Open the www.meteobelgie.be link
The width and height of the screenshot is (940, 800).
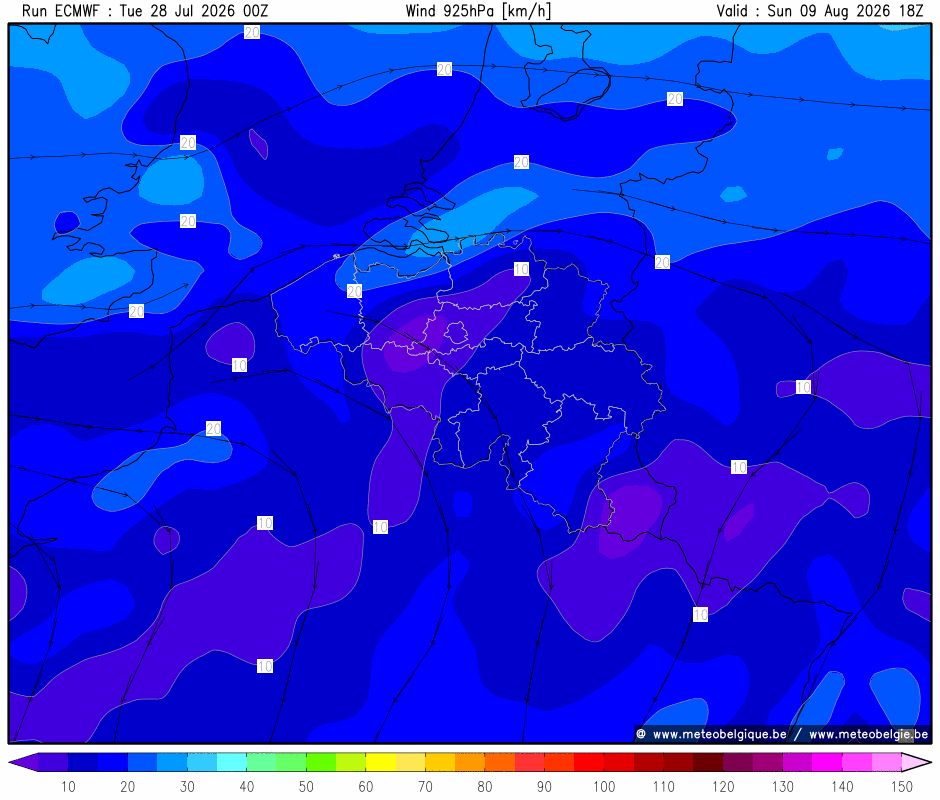point(868,734)
